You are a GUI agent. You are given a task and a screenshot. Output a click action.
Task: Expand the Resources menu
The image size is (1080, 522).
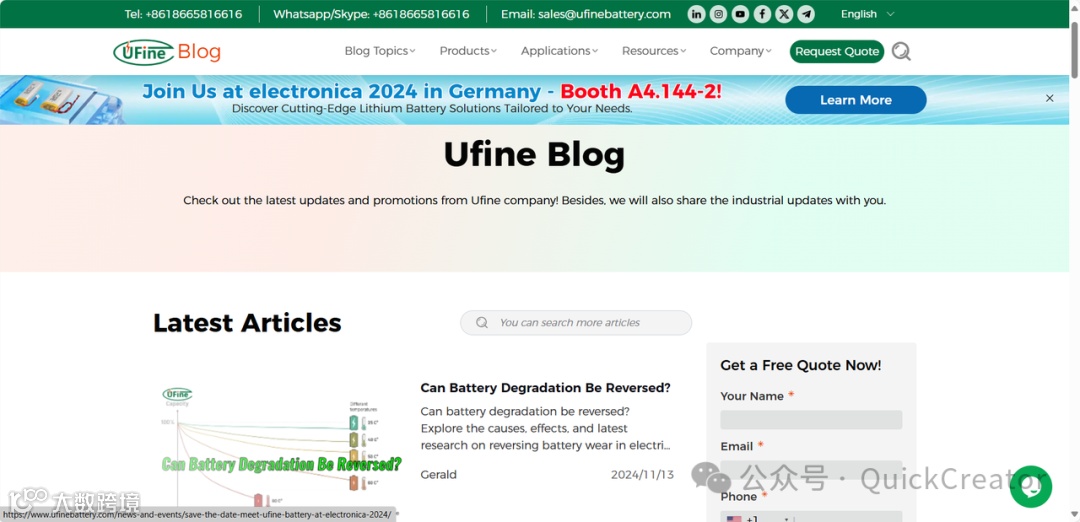(654, 51)
